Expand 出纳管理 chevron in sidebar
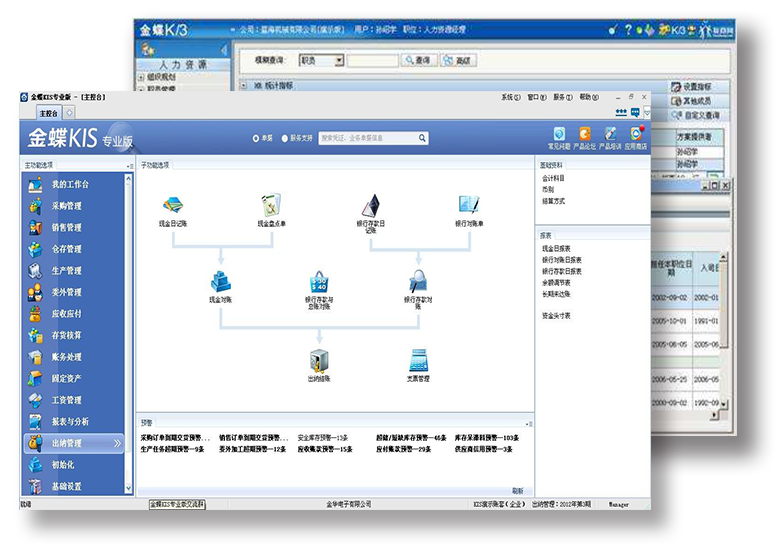The height and width of the screenshot is (548, 783). (117, 443)
